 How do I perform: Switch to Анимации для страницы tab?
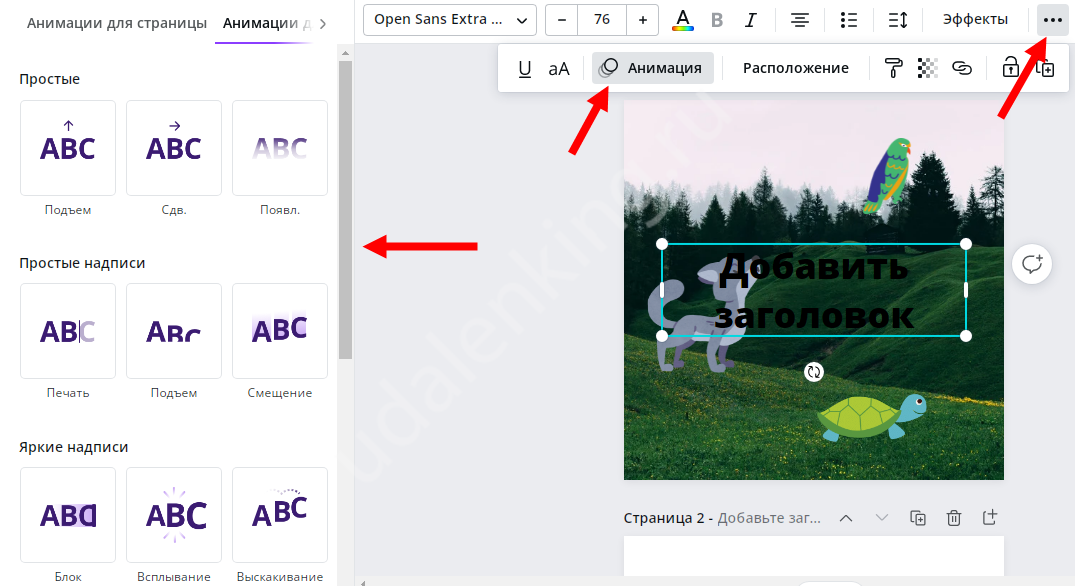(x=117, y=23)
